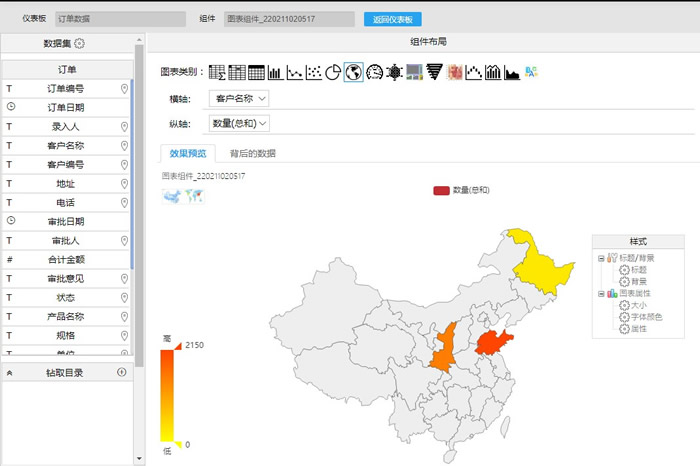This screenshot has height=466, width=700.
Task: Select the pie chart type icon
Action: click(x=334, y=72)
